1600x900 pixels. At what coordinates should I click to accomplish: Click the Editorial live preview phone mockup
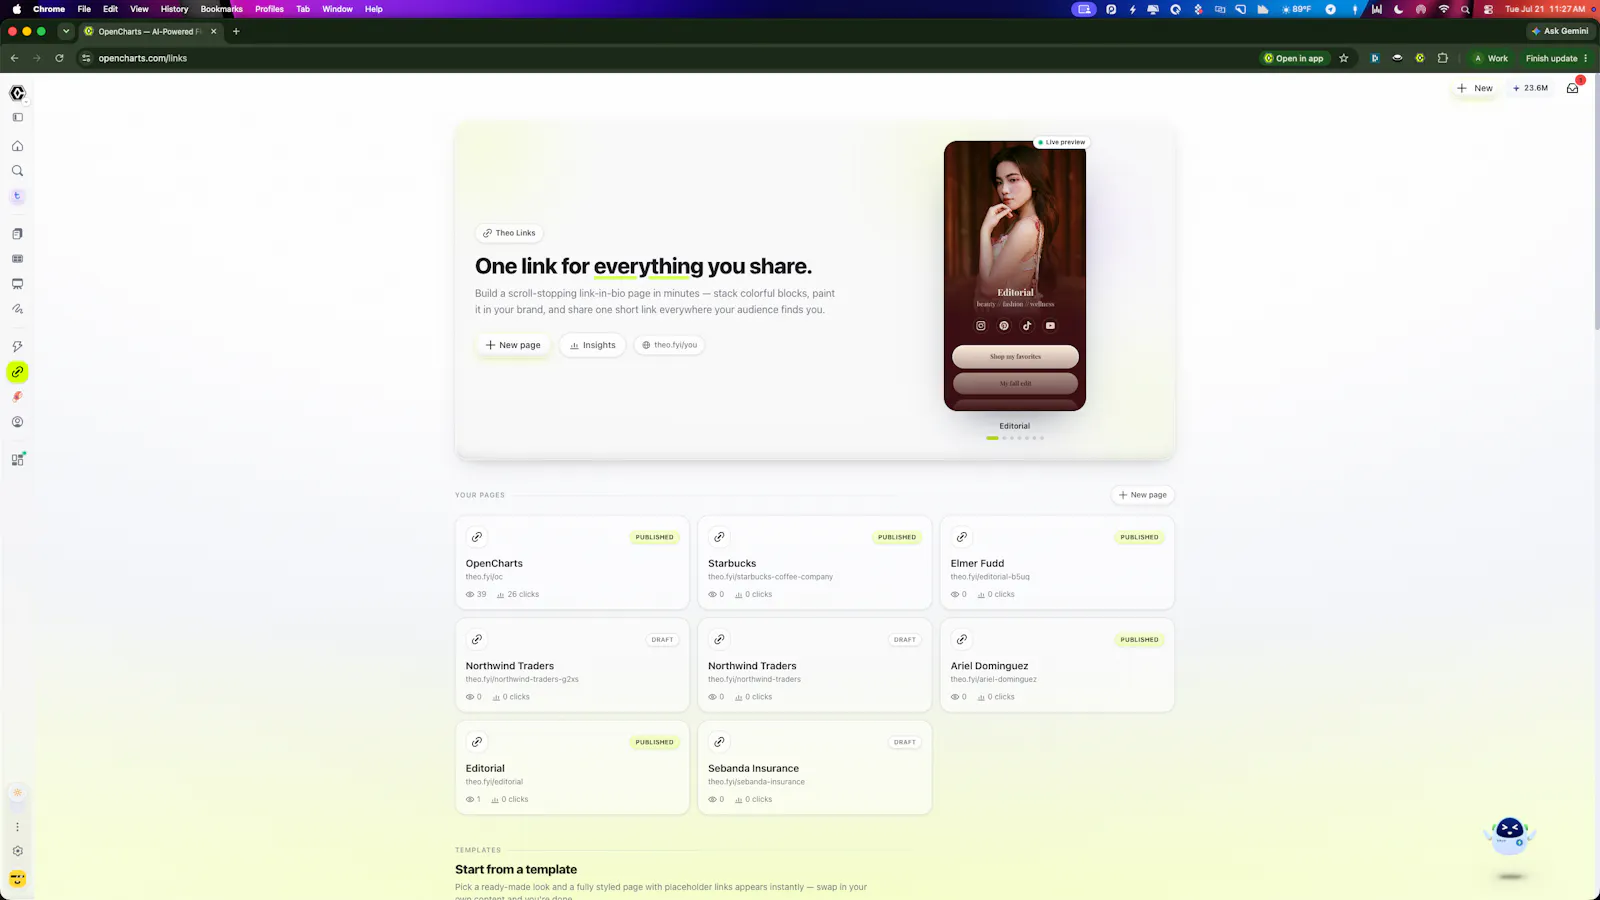[x=1015, y=275]
